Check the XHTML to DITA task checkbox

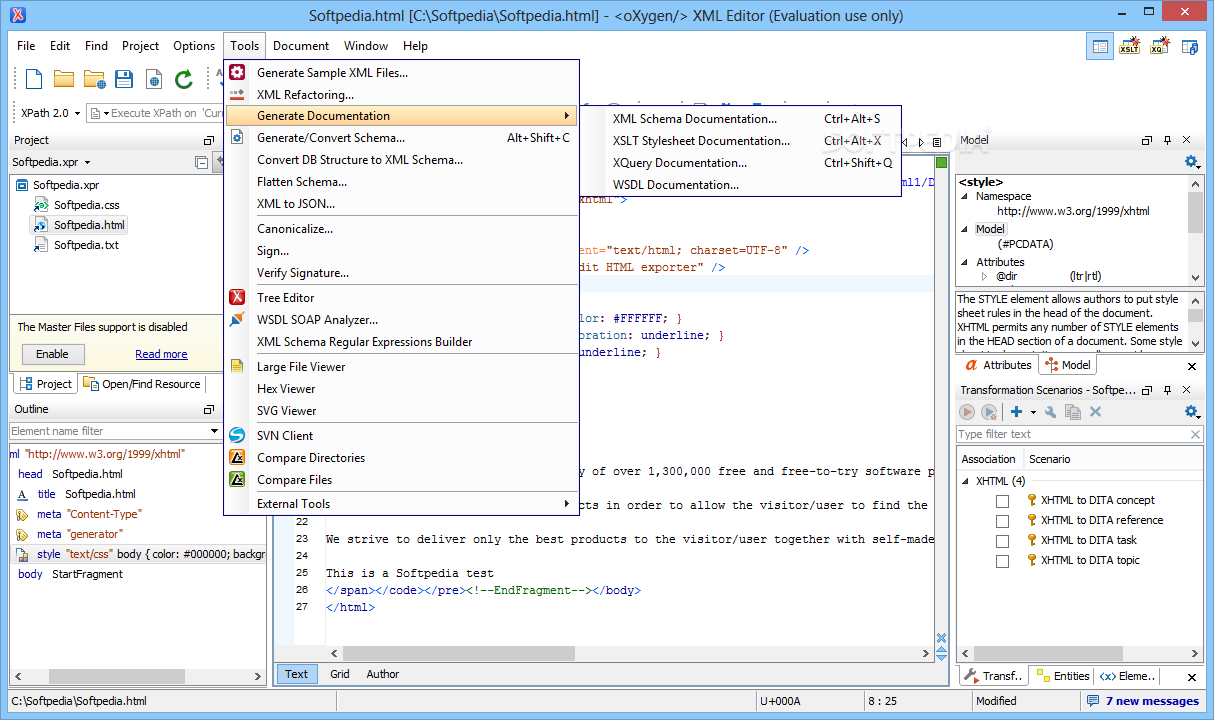[x=1002, y=541]
